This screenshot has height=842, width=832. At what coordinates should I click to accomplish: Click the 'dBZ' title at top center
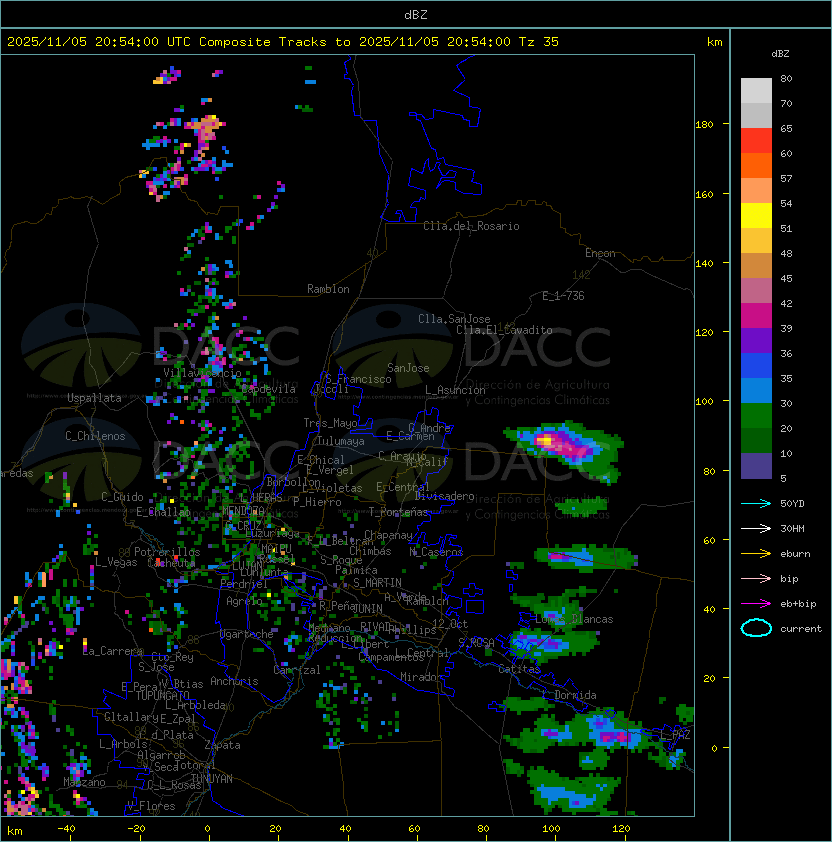[416, 14]
